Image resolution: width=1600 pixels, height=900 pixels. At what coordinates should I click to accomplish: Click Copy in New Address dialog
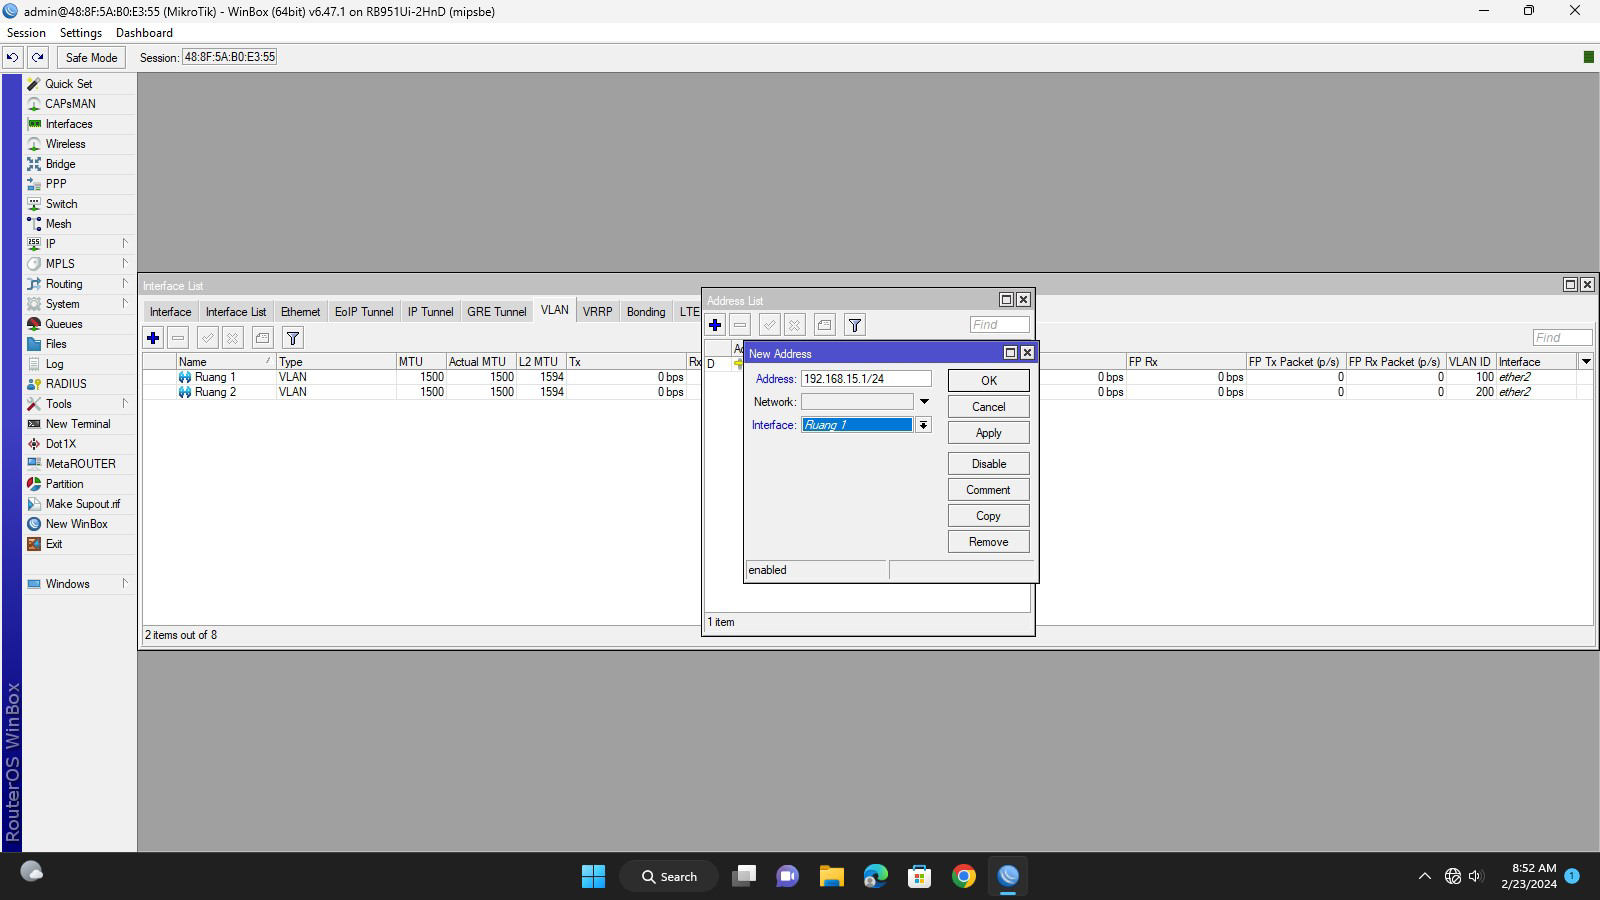click(988, 516)
